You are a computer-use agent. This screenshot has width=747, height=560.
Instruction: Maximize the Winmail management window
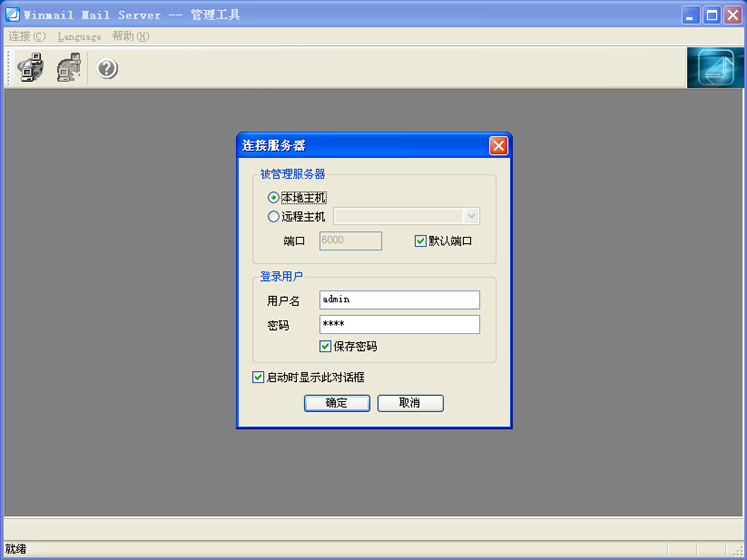pyautogui.click(x=712, y=15)
